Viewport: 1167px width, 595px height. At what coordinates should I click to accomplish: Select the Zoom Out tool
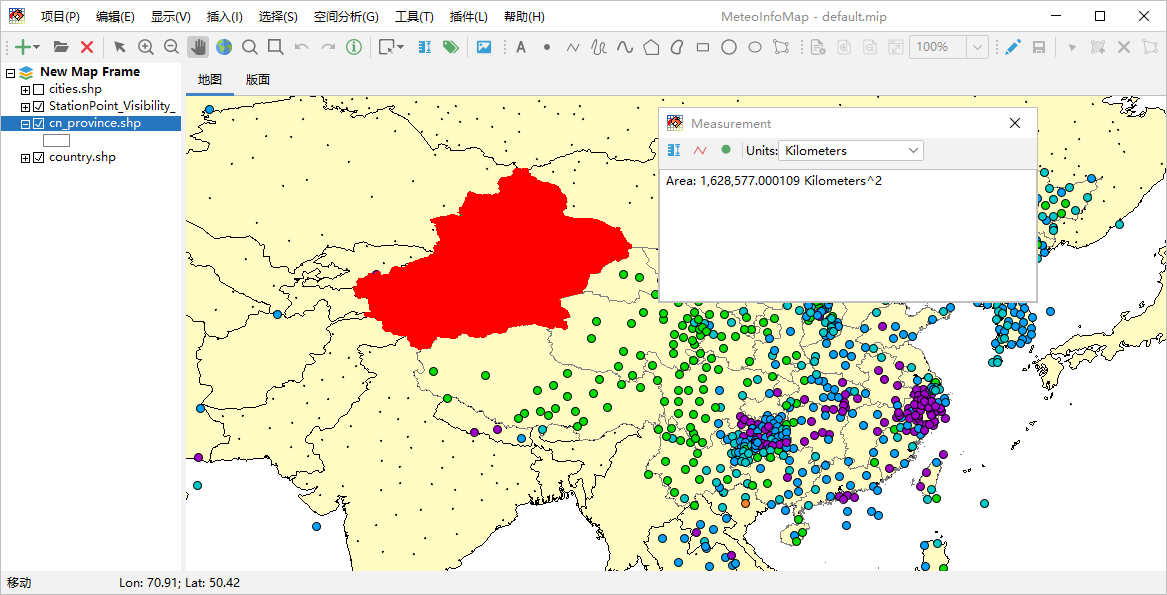[171, 47]
